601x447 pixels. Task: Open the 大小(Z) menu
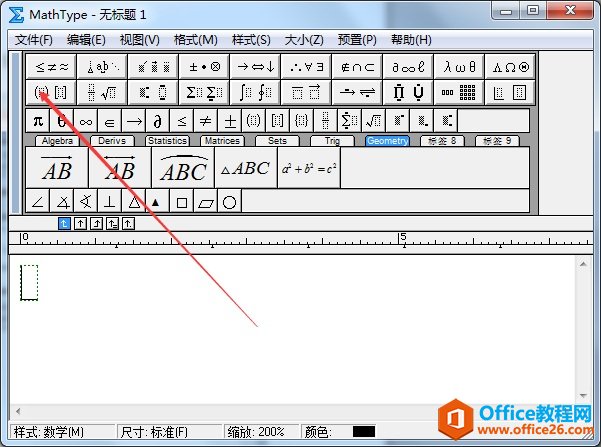pos(304,39)
